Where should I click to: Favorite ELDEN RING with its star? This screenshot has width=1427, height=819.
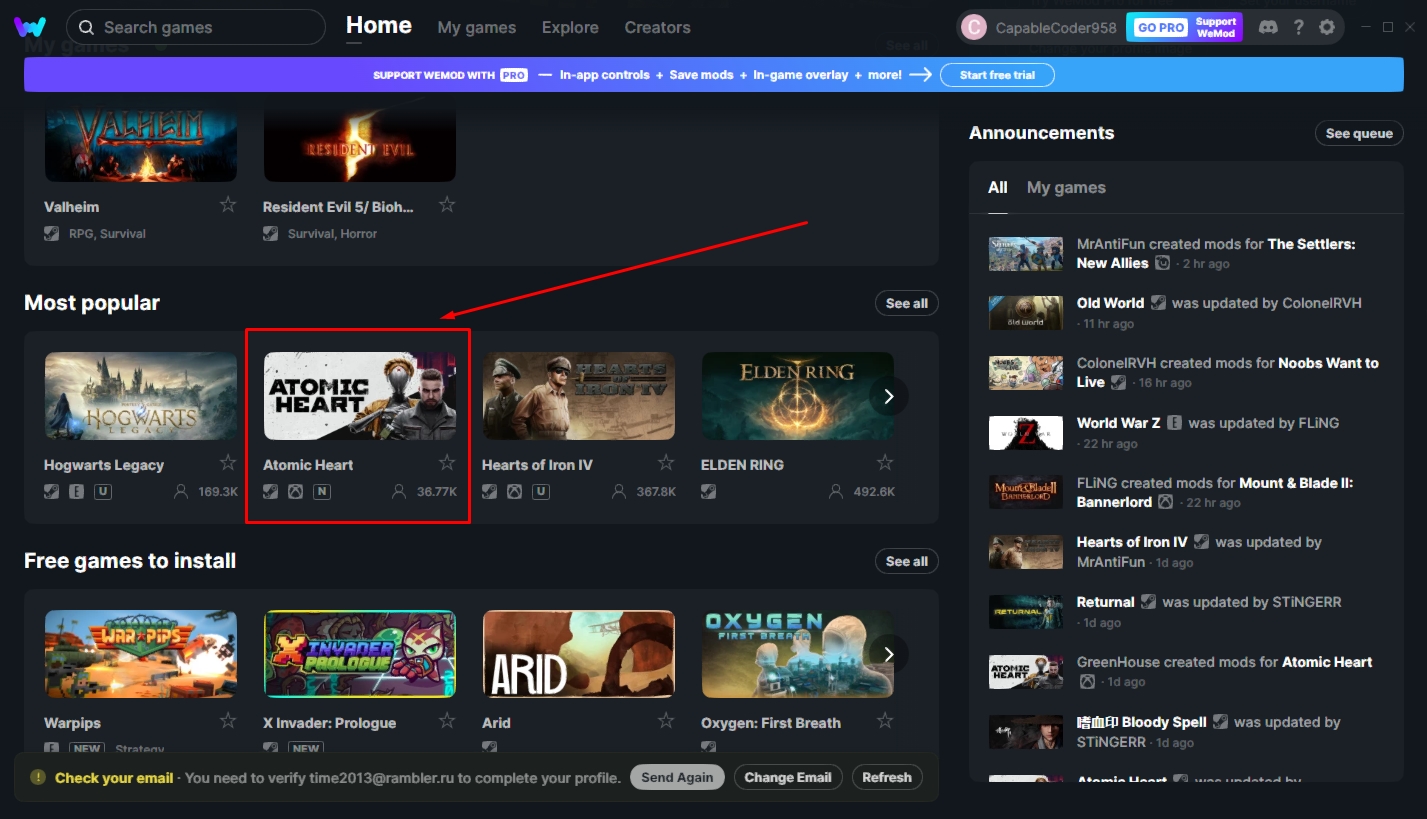click(x=885, y=462)
